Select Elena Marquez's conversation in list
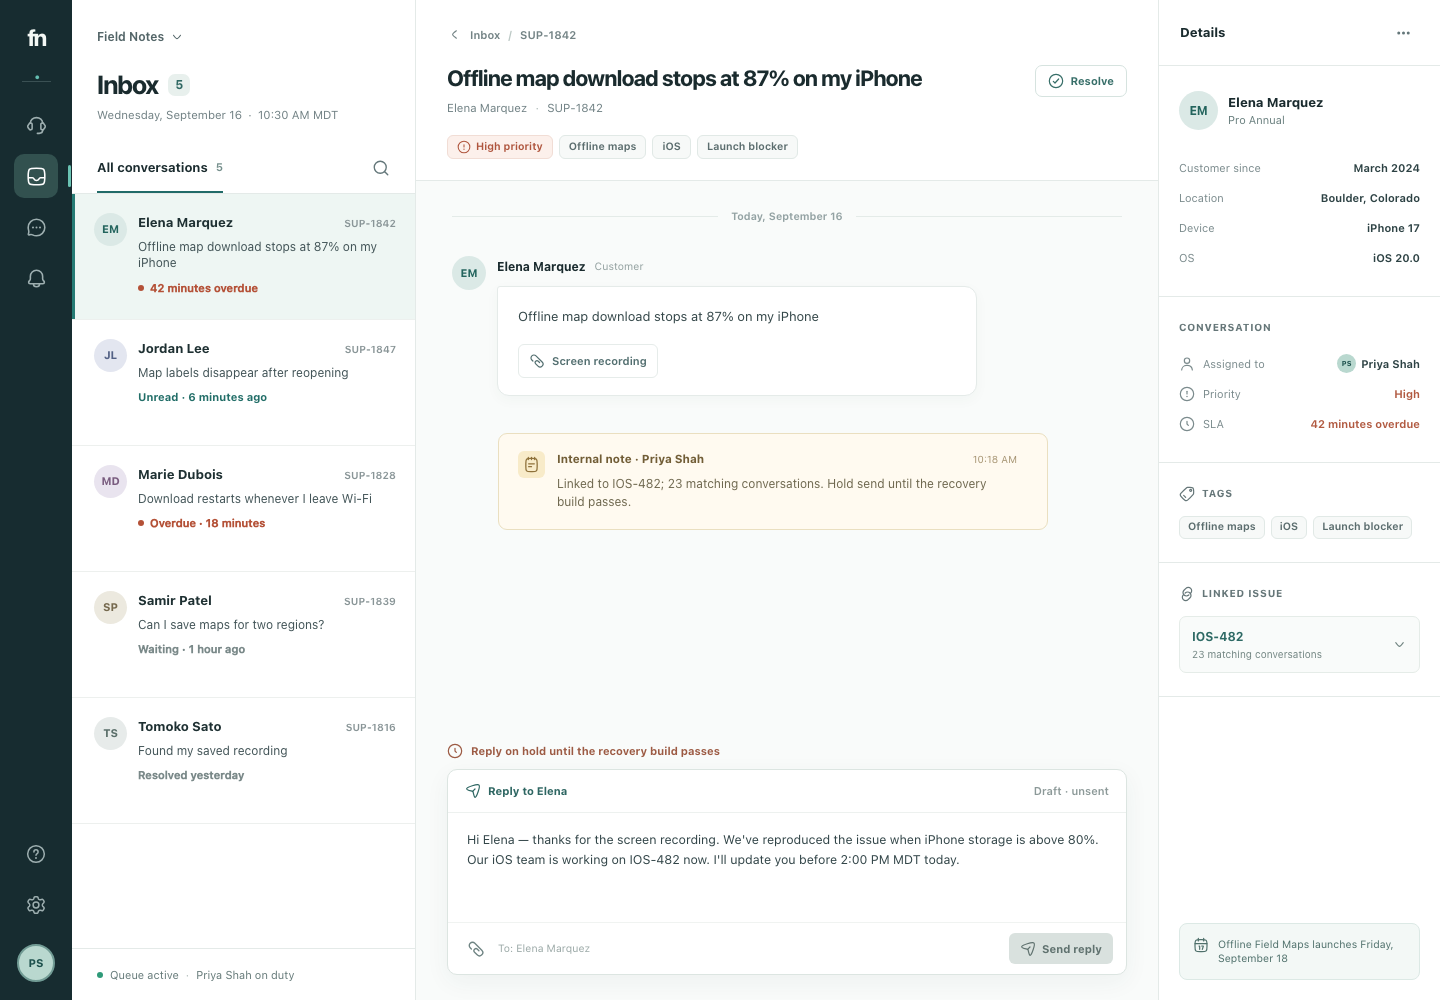The height and width of the screenshot is (1000, 1440). tap(244, 256)
